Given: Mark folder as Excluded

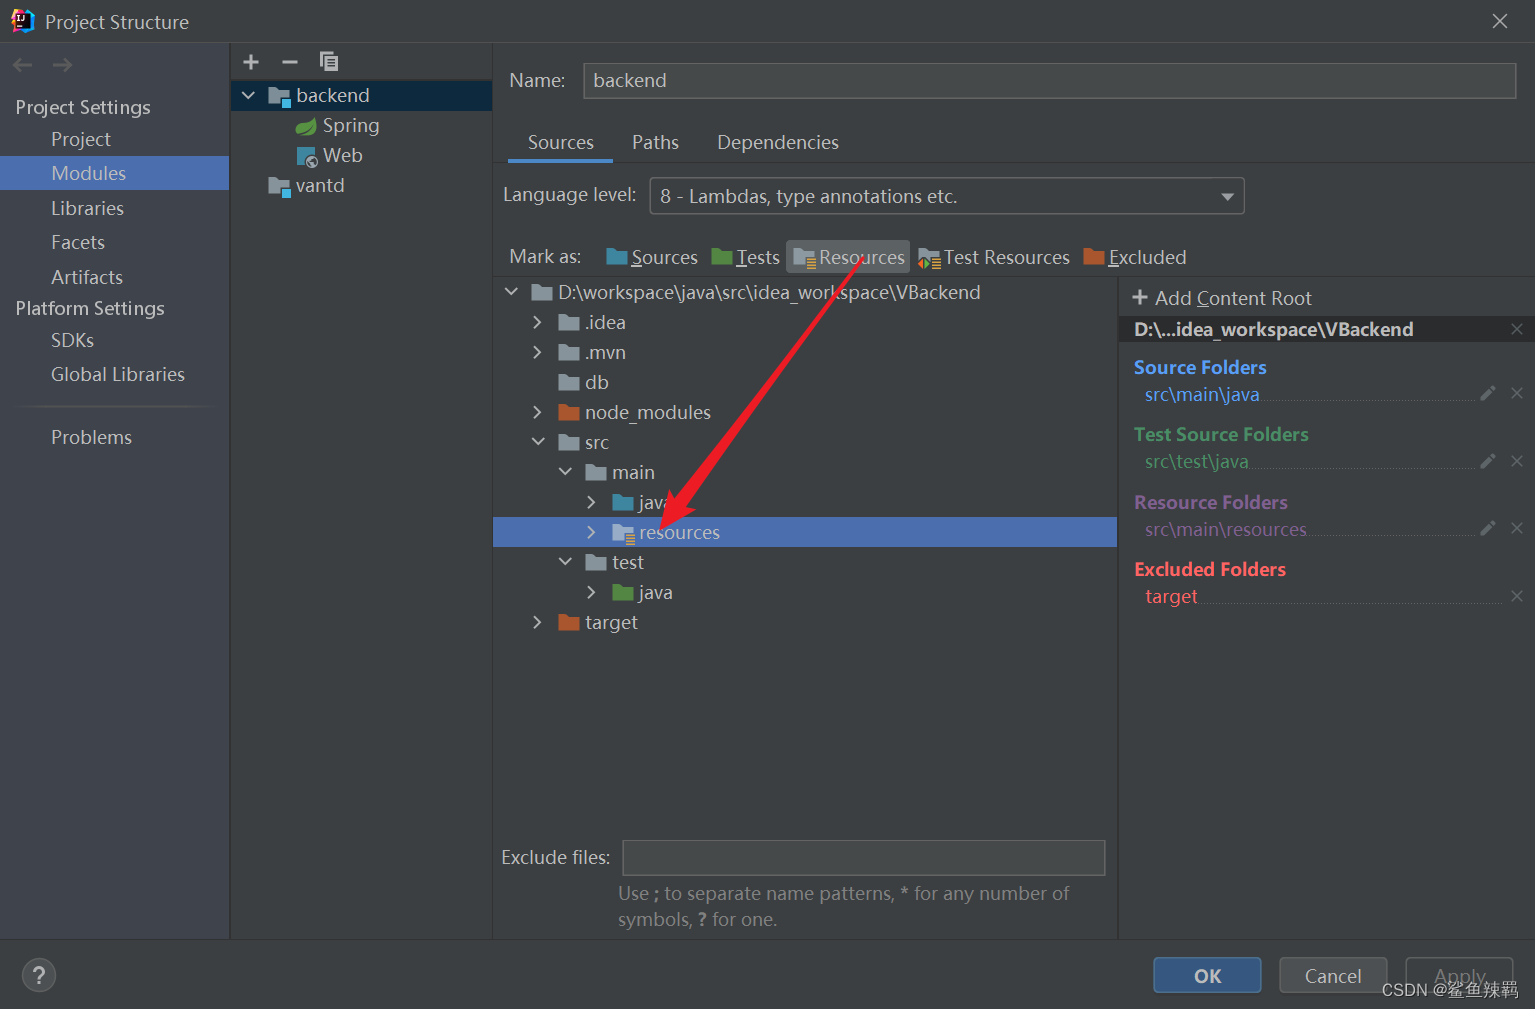Looking at the screenshot, I should (x=1135, y=257).
